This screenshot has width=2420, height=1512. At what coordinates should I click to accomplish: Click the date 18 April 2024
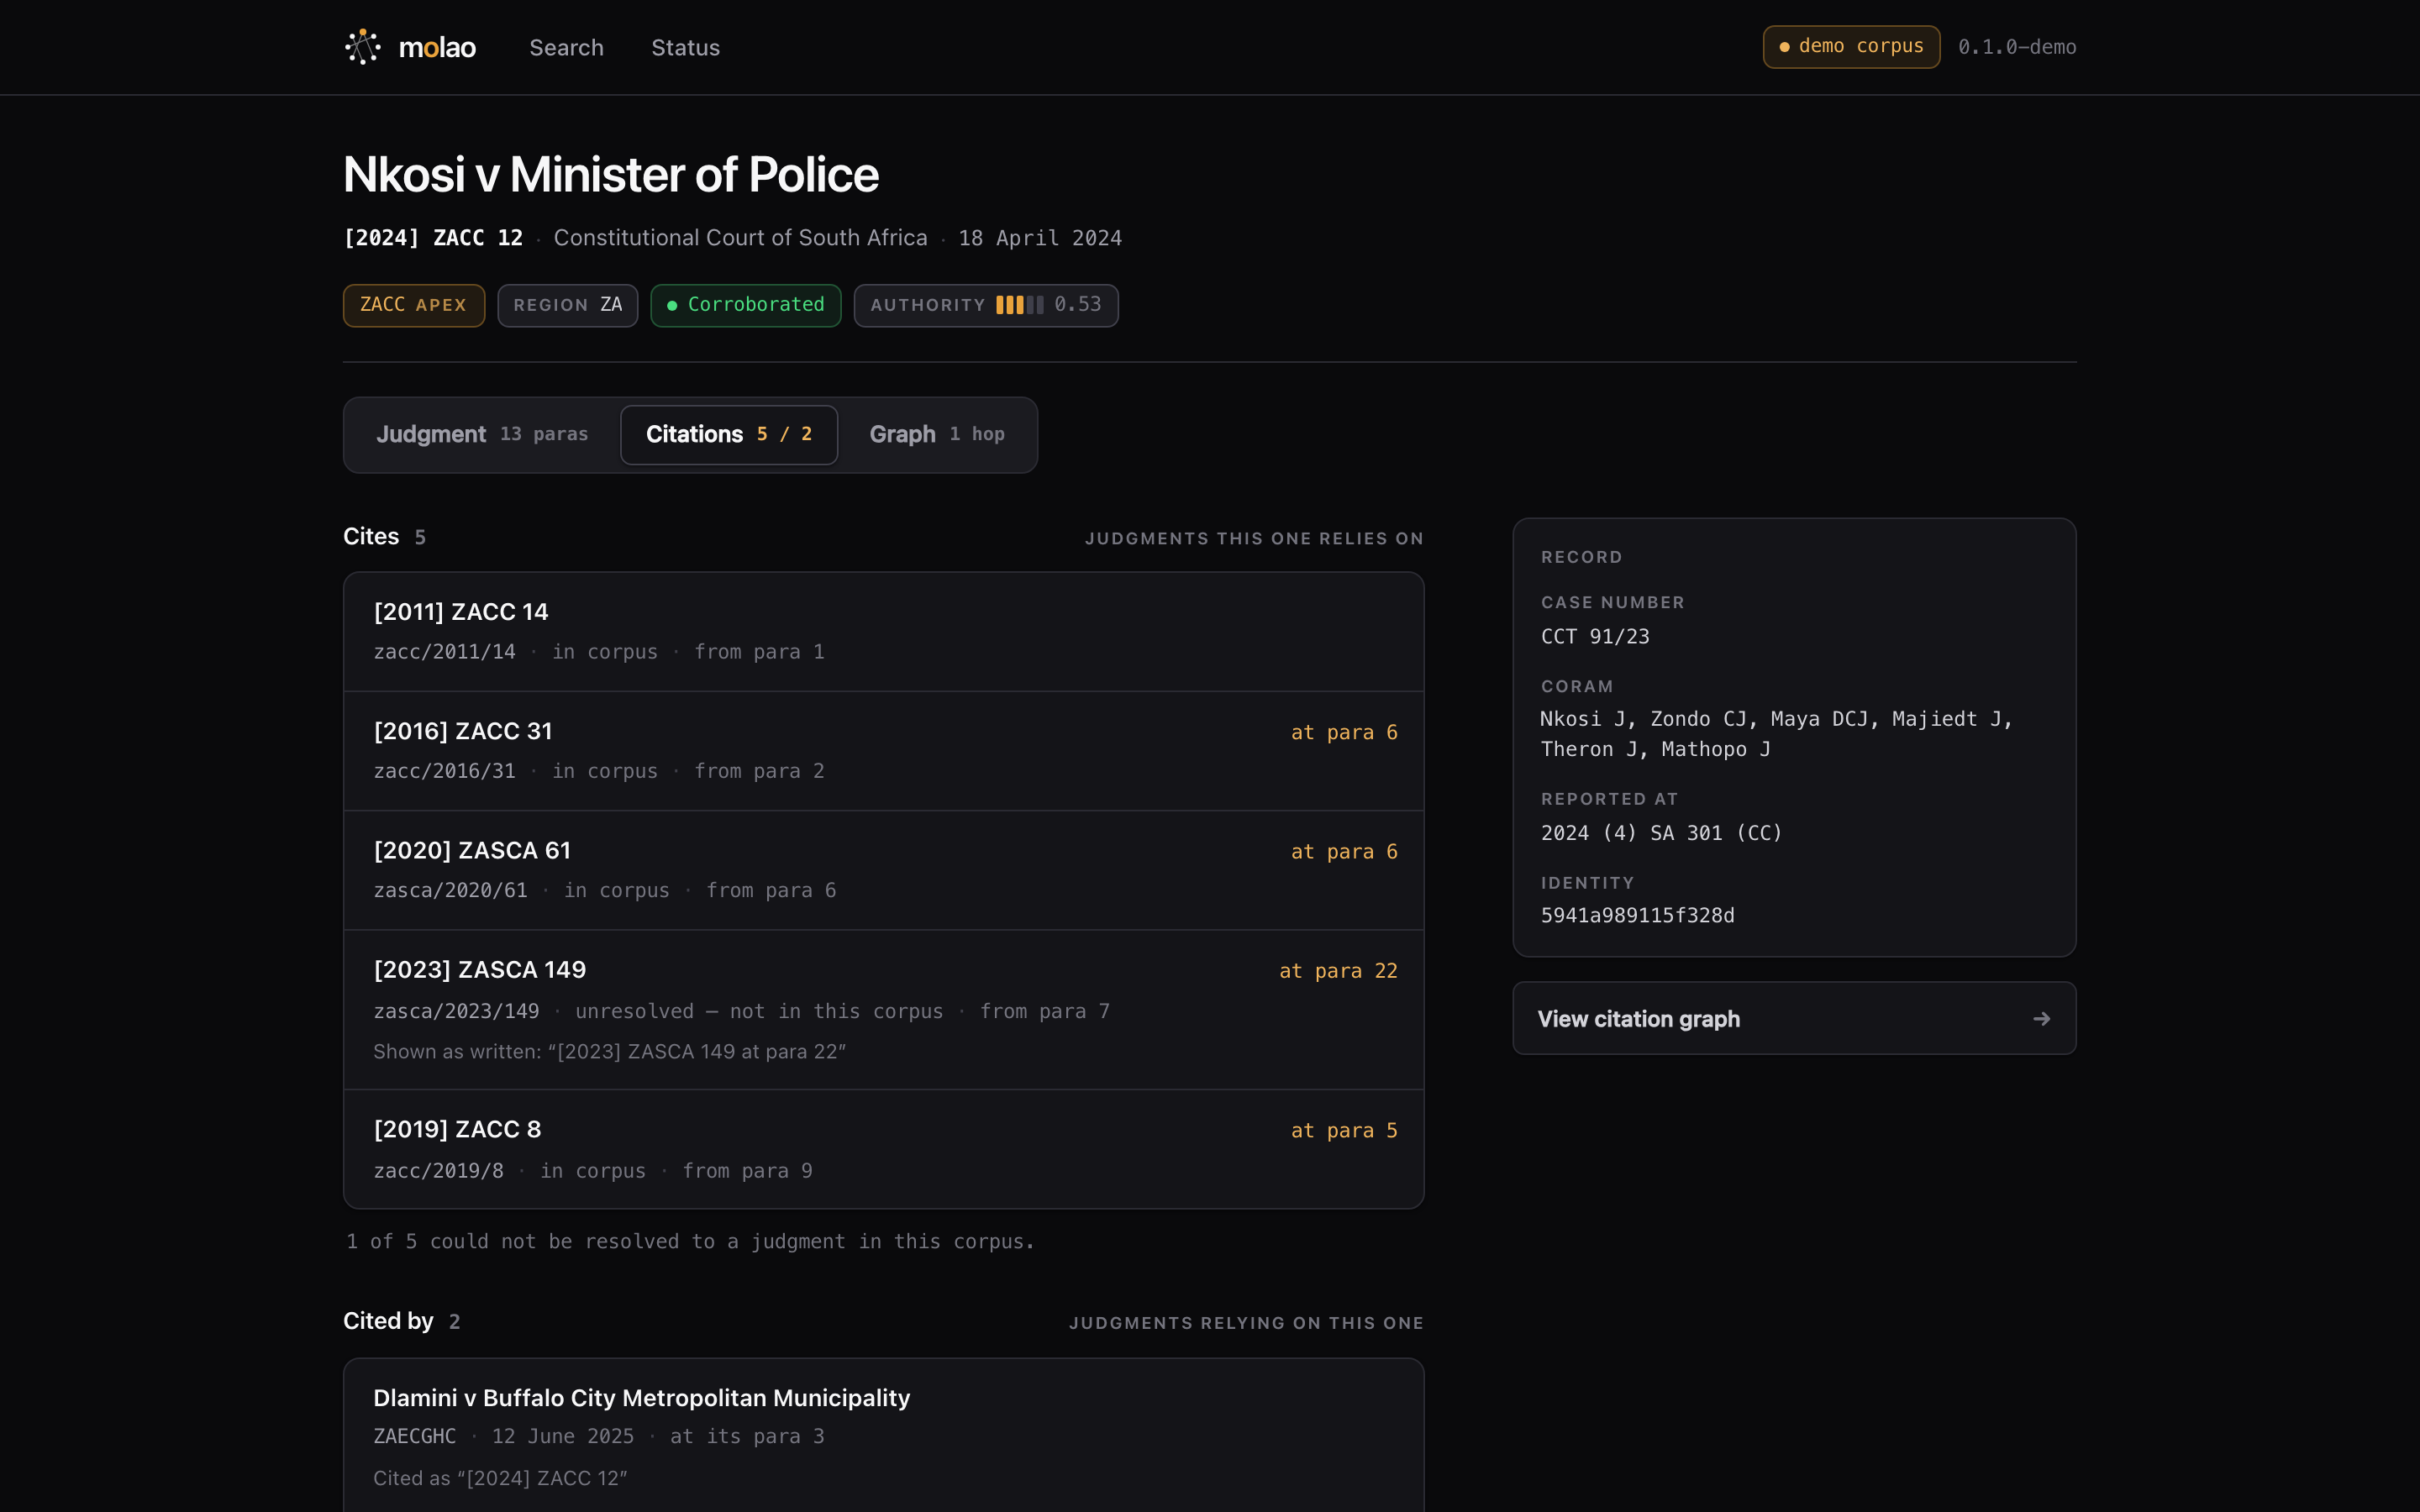pyautogui.click(x=1040, y=238)
